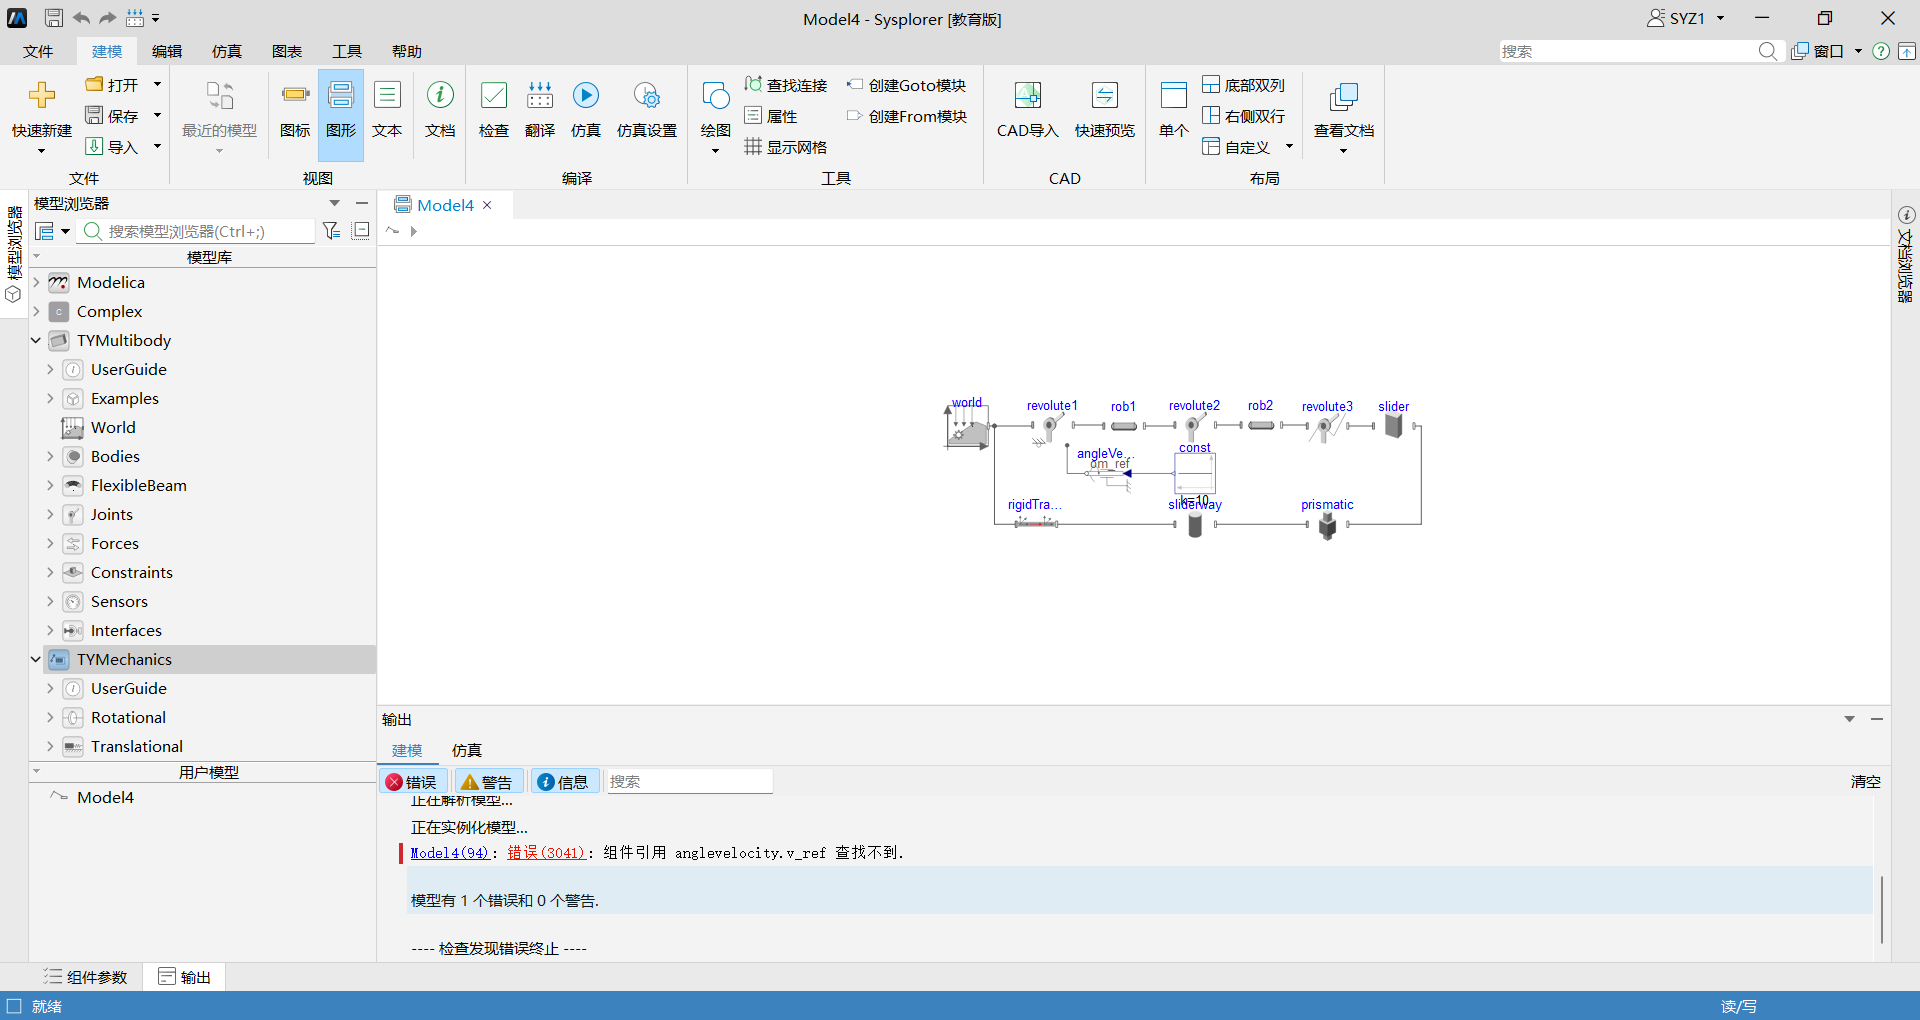Click the save icon in title bar
Screen dimensions: 1920x1020
[54, 18]
